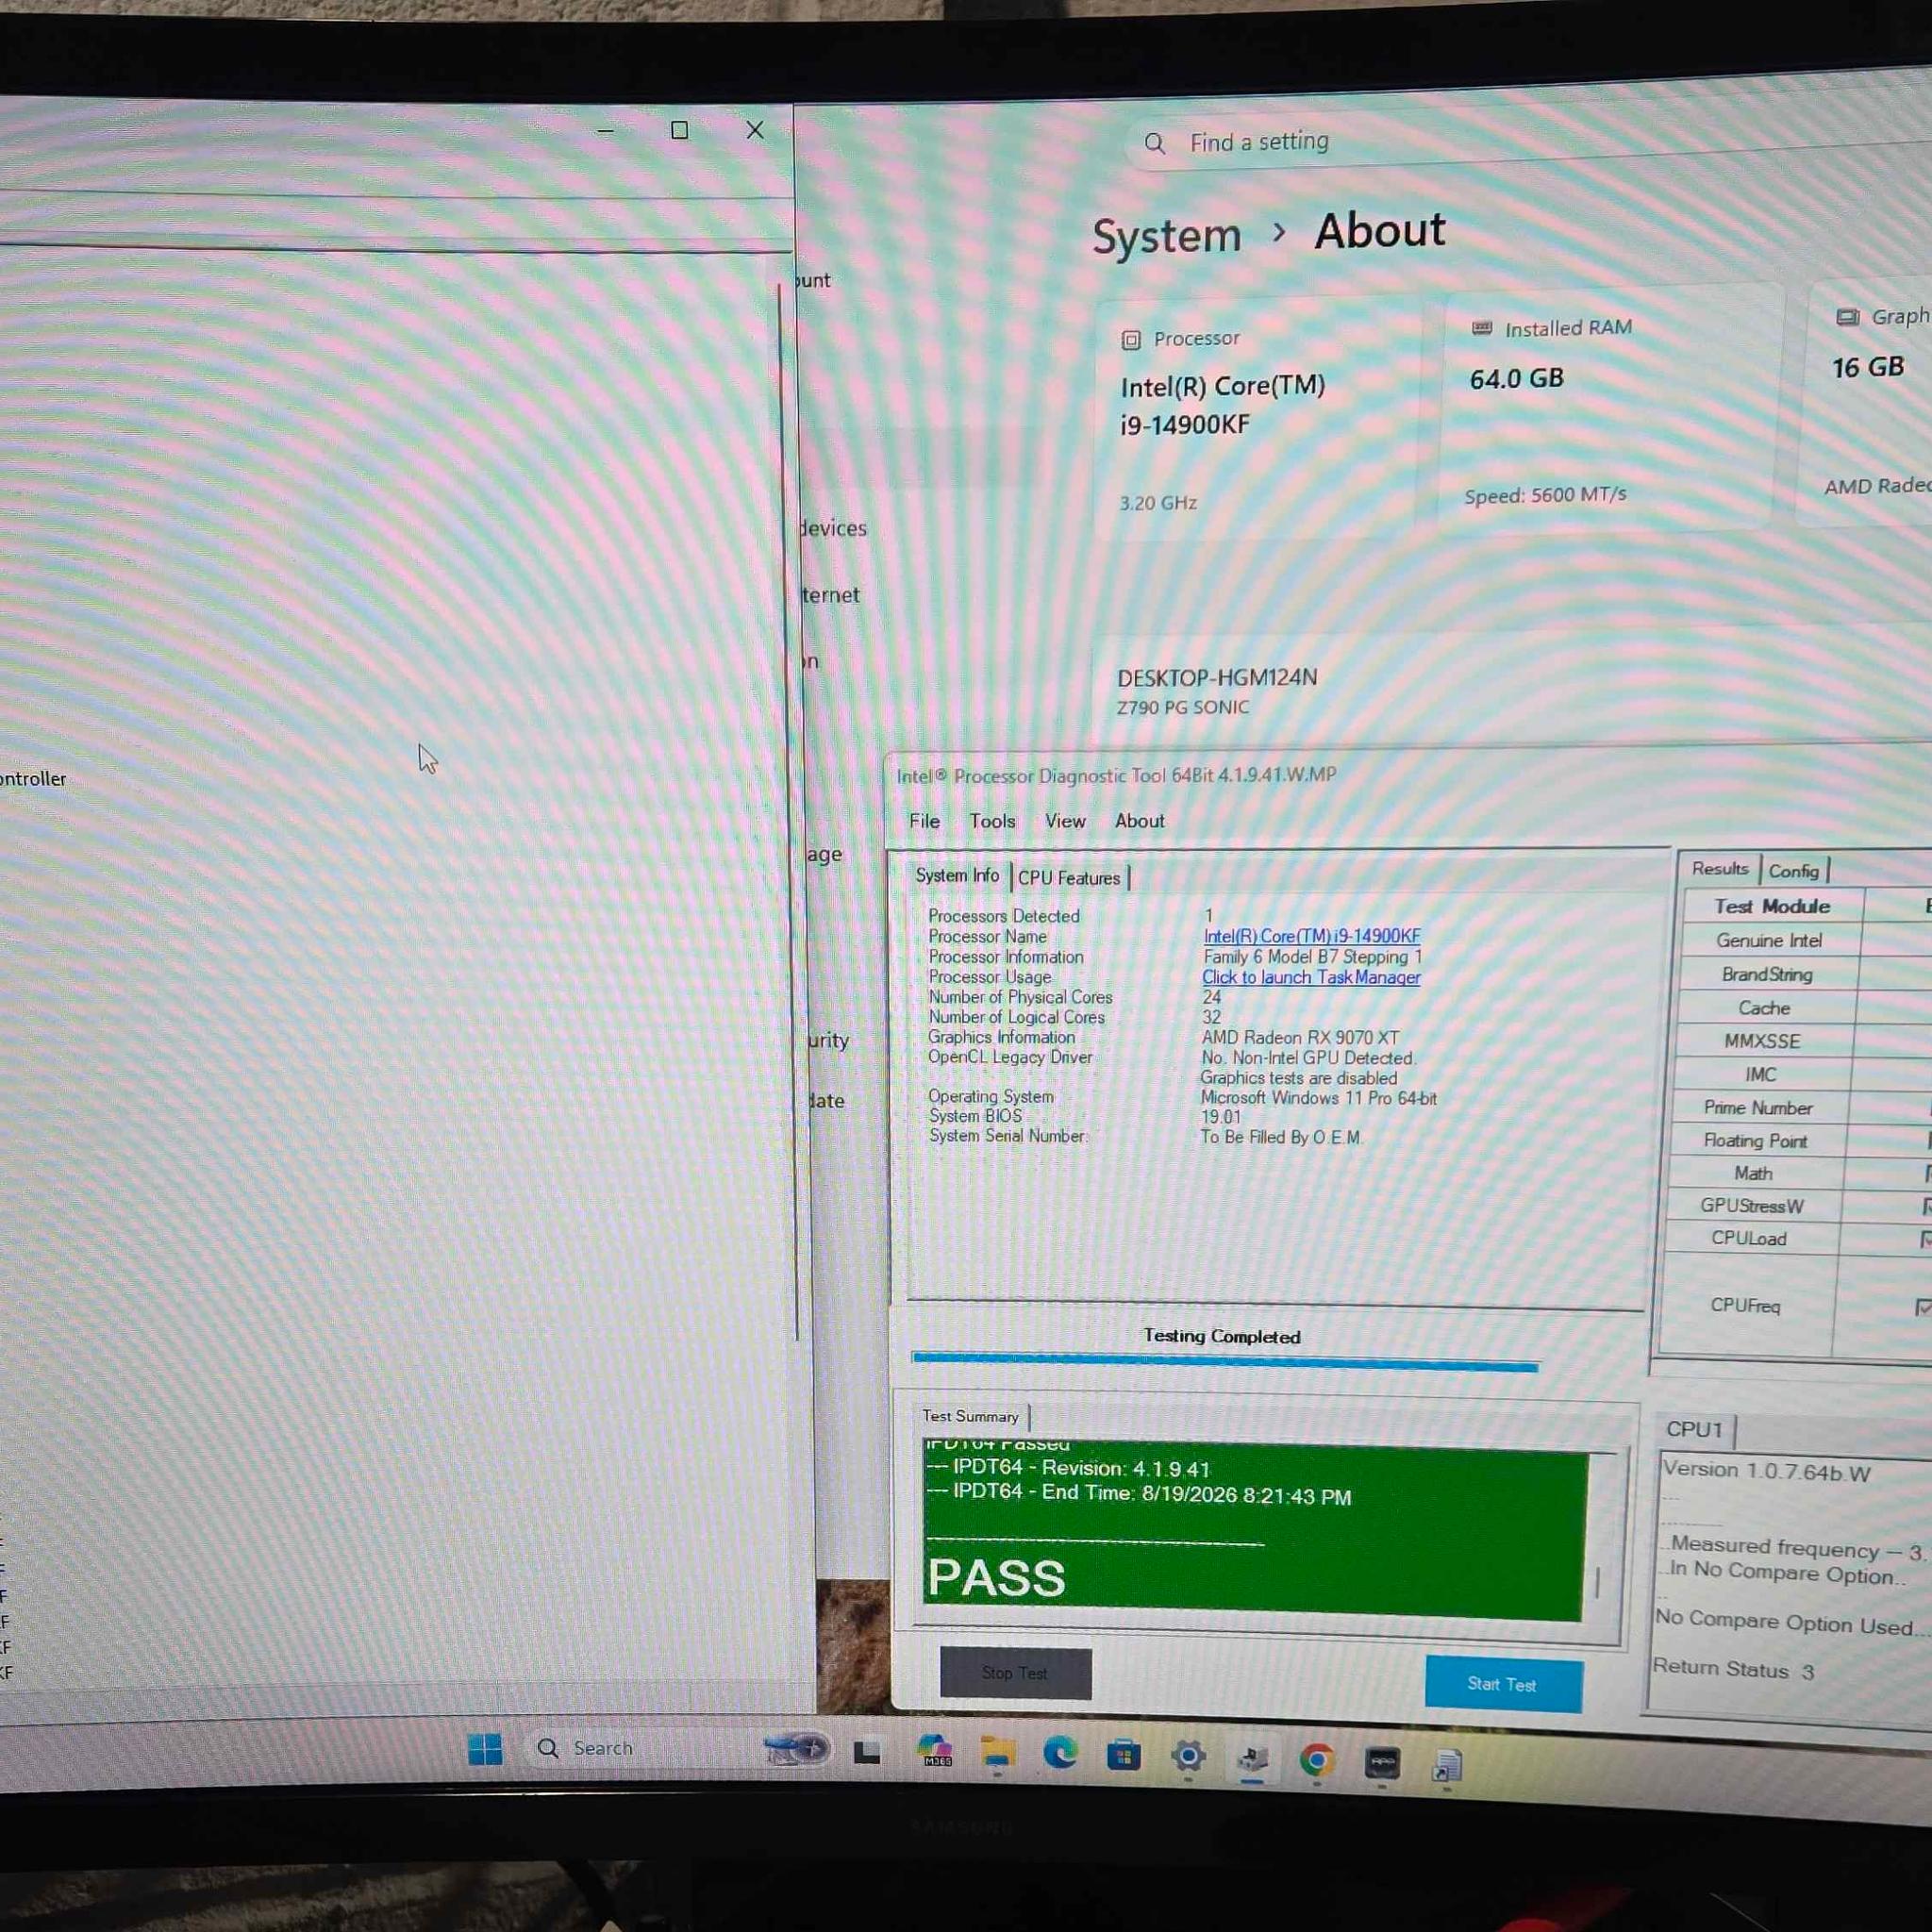Click the 'Speed: 5600 MT/s' text
This screenshot has width=1932, height=1932.
tap(1545, 495)
